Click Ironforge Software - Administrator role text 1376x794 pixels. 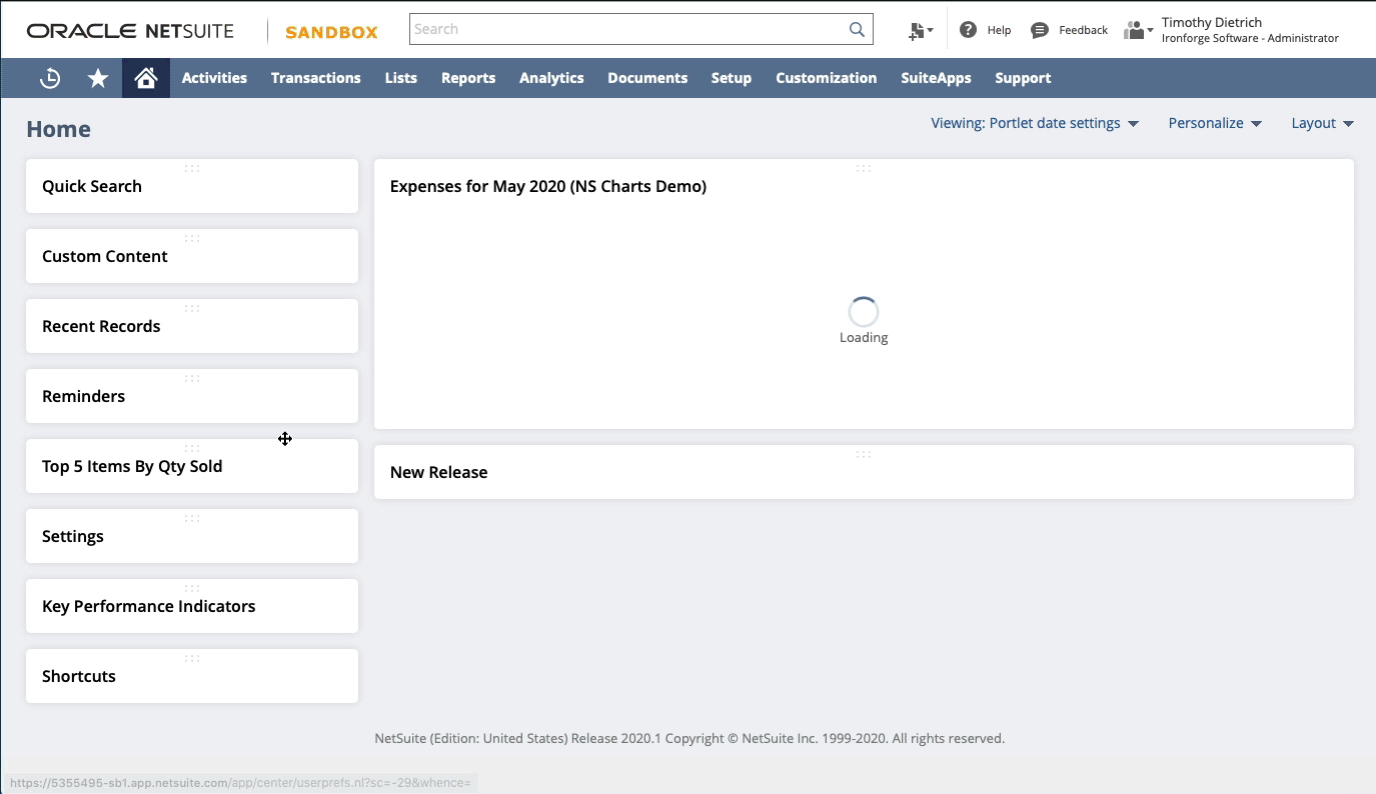coord(1250,38)
